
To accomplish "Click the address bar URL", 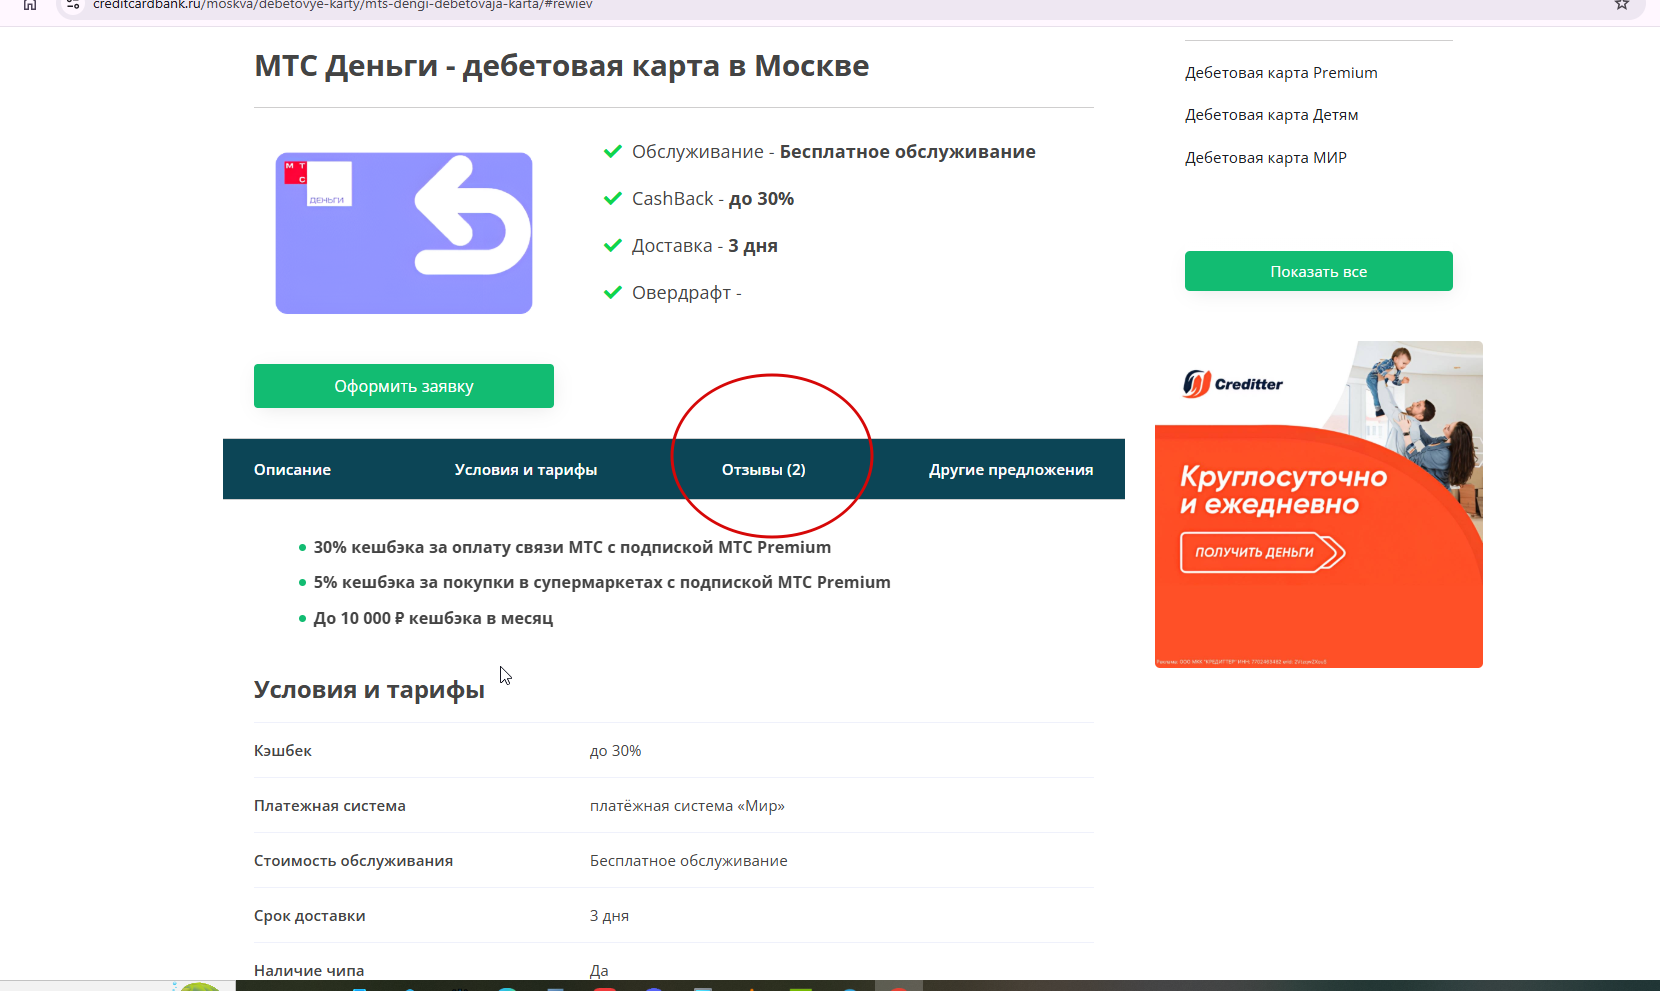I will [343, 5].
